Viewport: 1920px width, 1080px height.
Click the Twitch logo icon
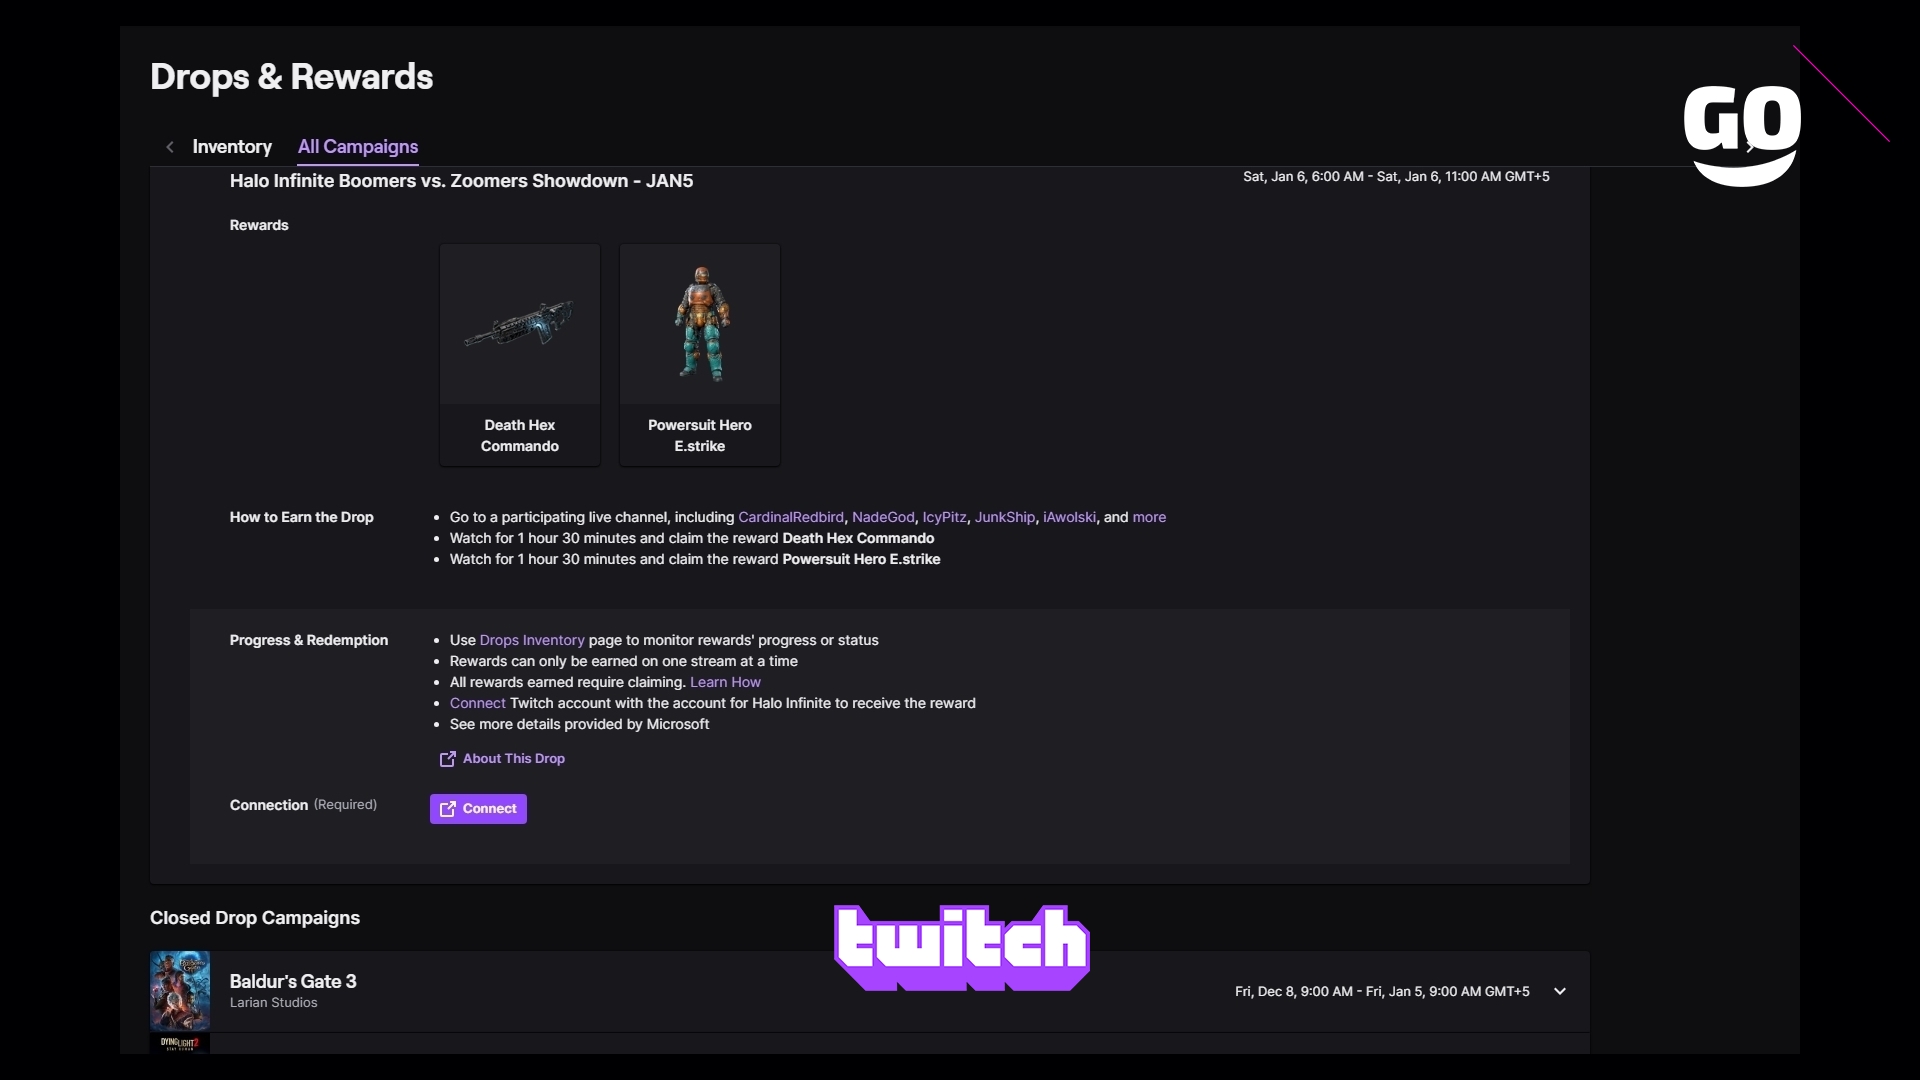[961, 947]
